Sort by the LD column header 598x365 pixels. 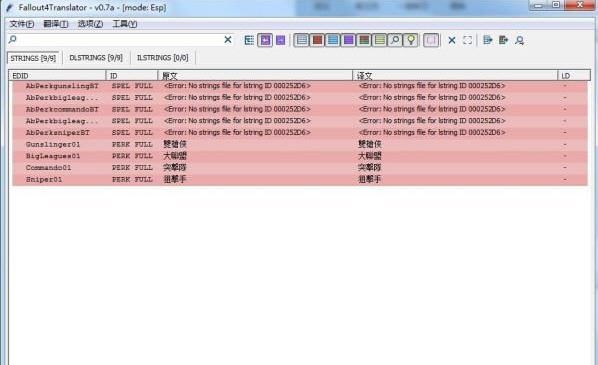point(574,76)
